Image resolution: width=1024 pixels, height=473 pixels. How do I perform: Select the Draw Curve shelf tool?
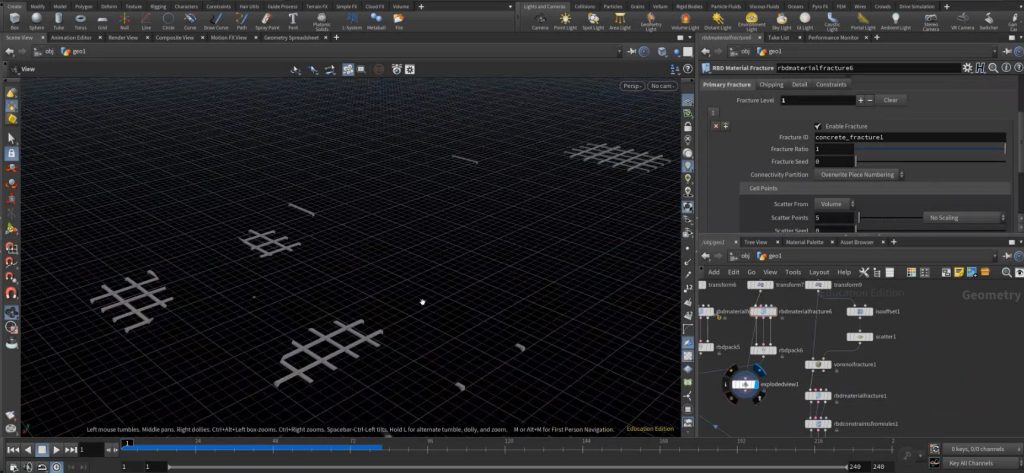[x=216, y=21]
